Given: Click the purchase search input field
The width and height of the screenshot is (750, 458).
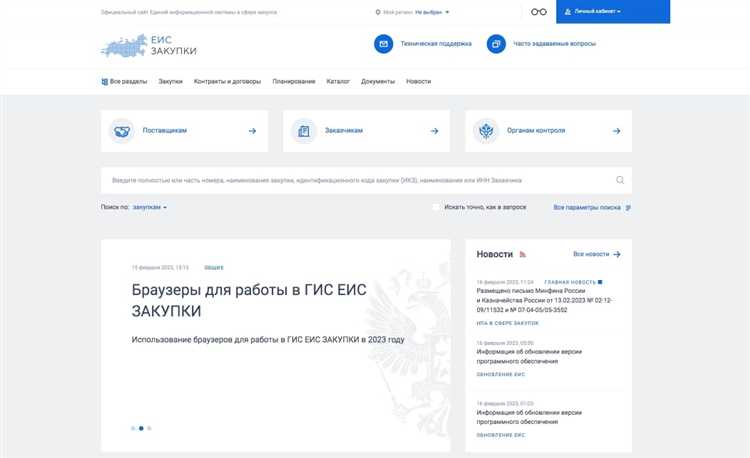Looking at the screenshot, I should (x=366, y=180).
